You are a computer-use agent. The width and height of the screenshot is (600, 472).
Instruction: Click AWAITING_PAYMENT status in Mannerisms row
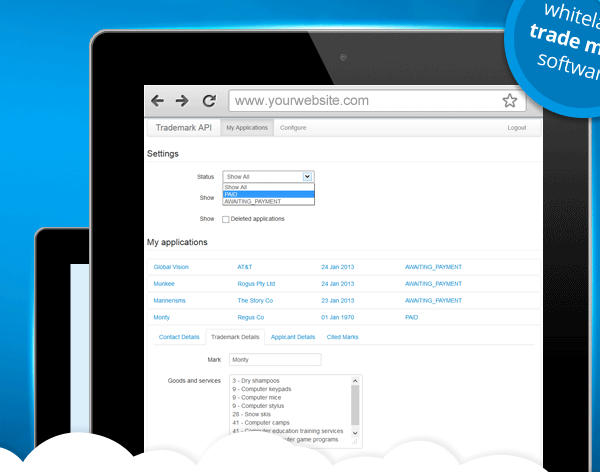pos(433,301)
